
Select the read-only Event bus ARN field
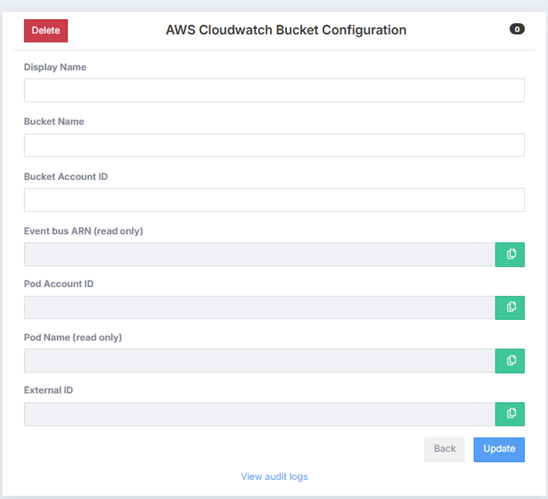tap(259, 254)
